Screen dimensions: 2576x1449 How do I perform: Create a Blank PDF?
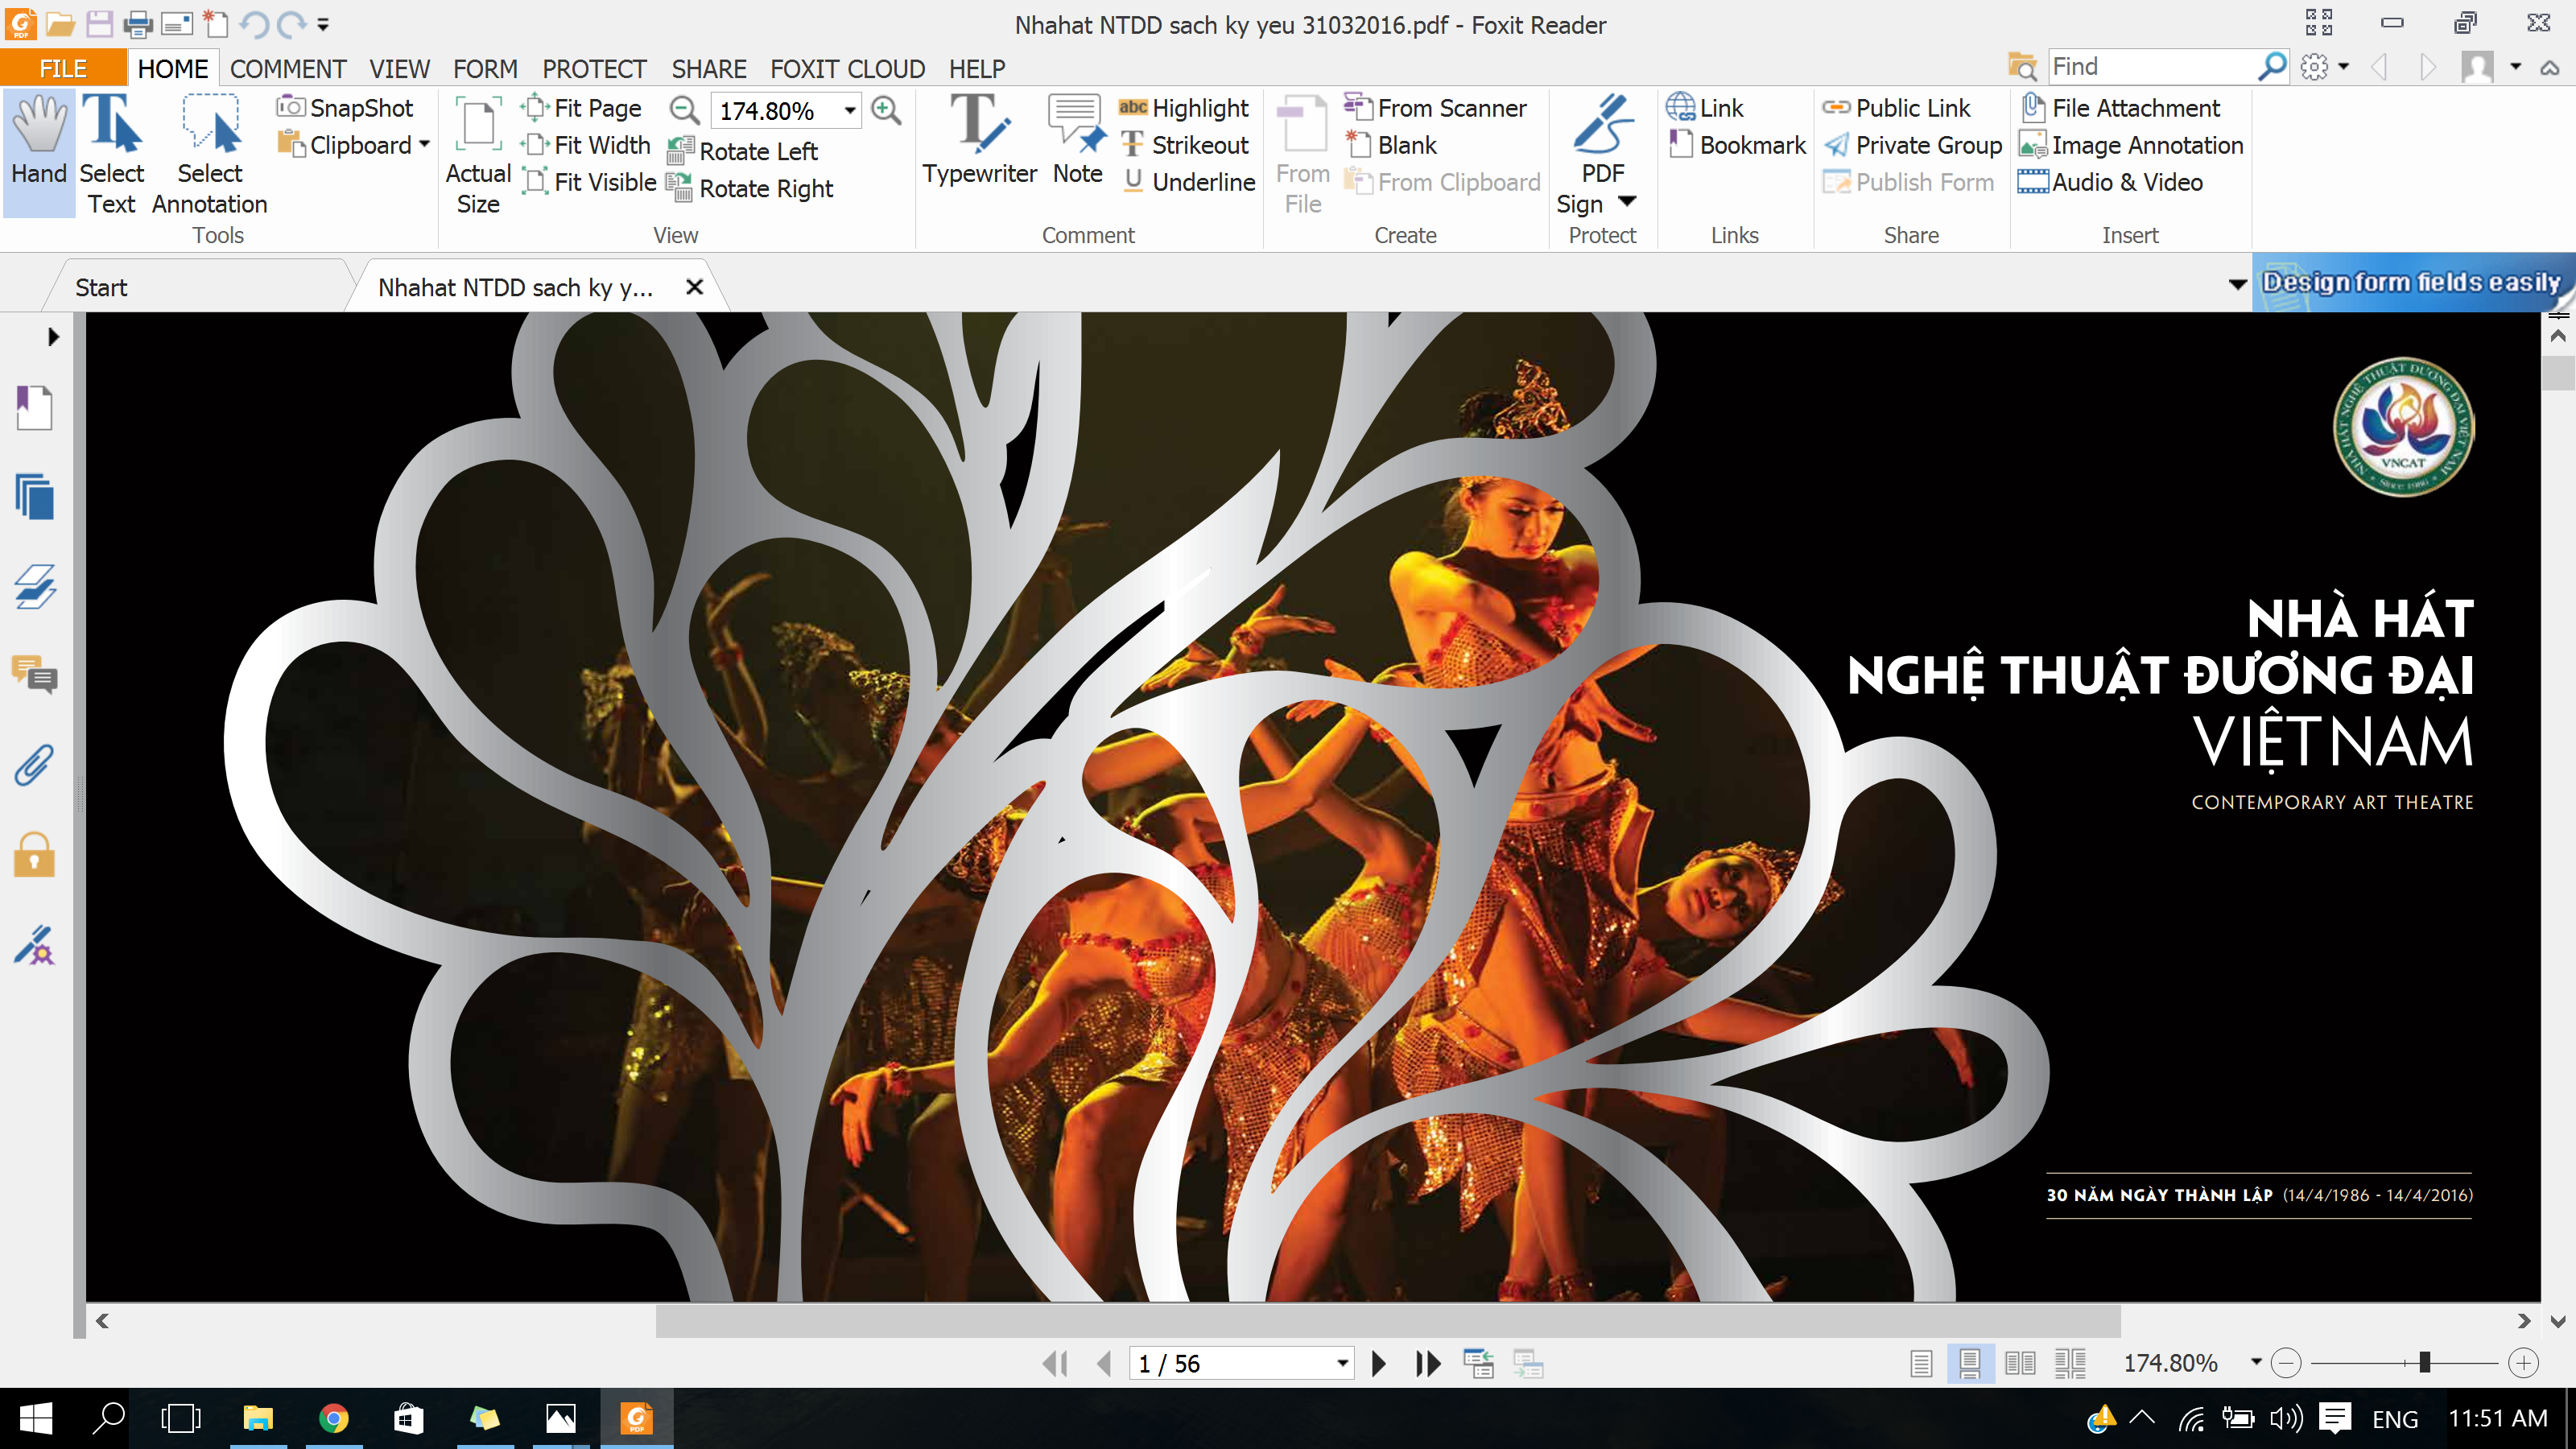point(1391,145)
